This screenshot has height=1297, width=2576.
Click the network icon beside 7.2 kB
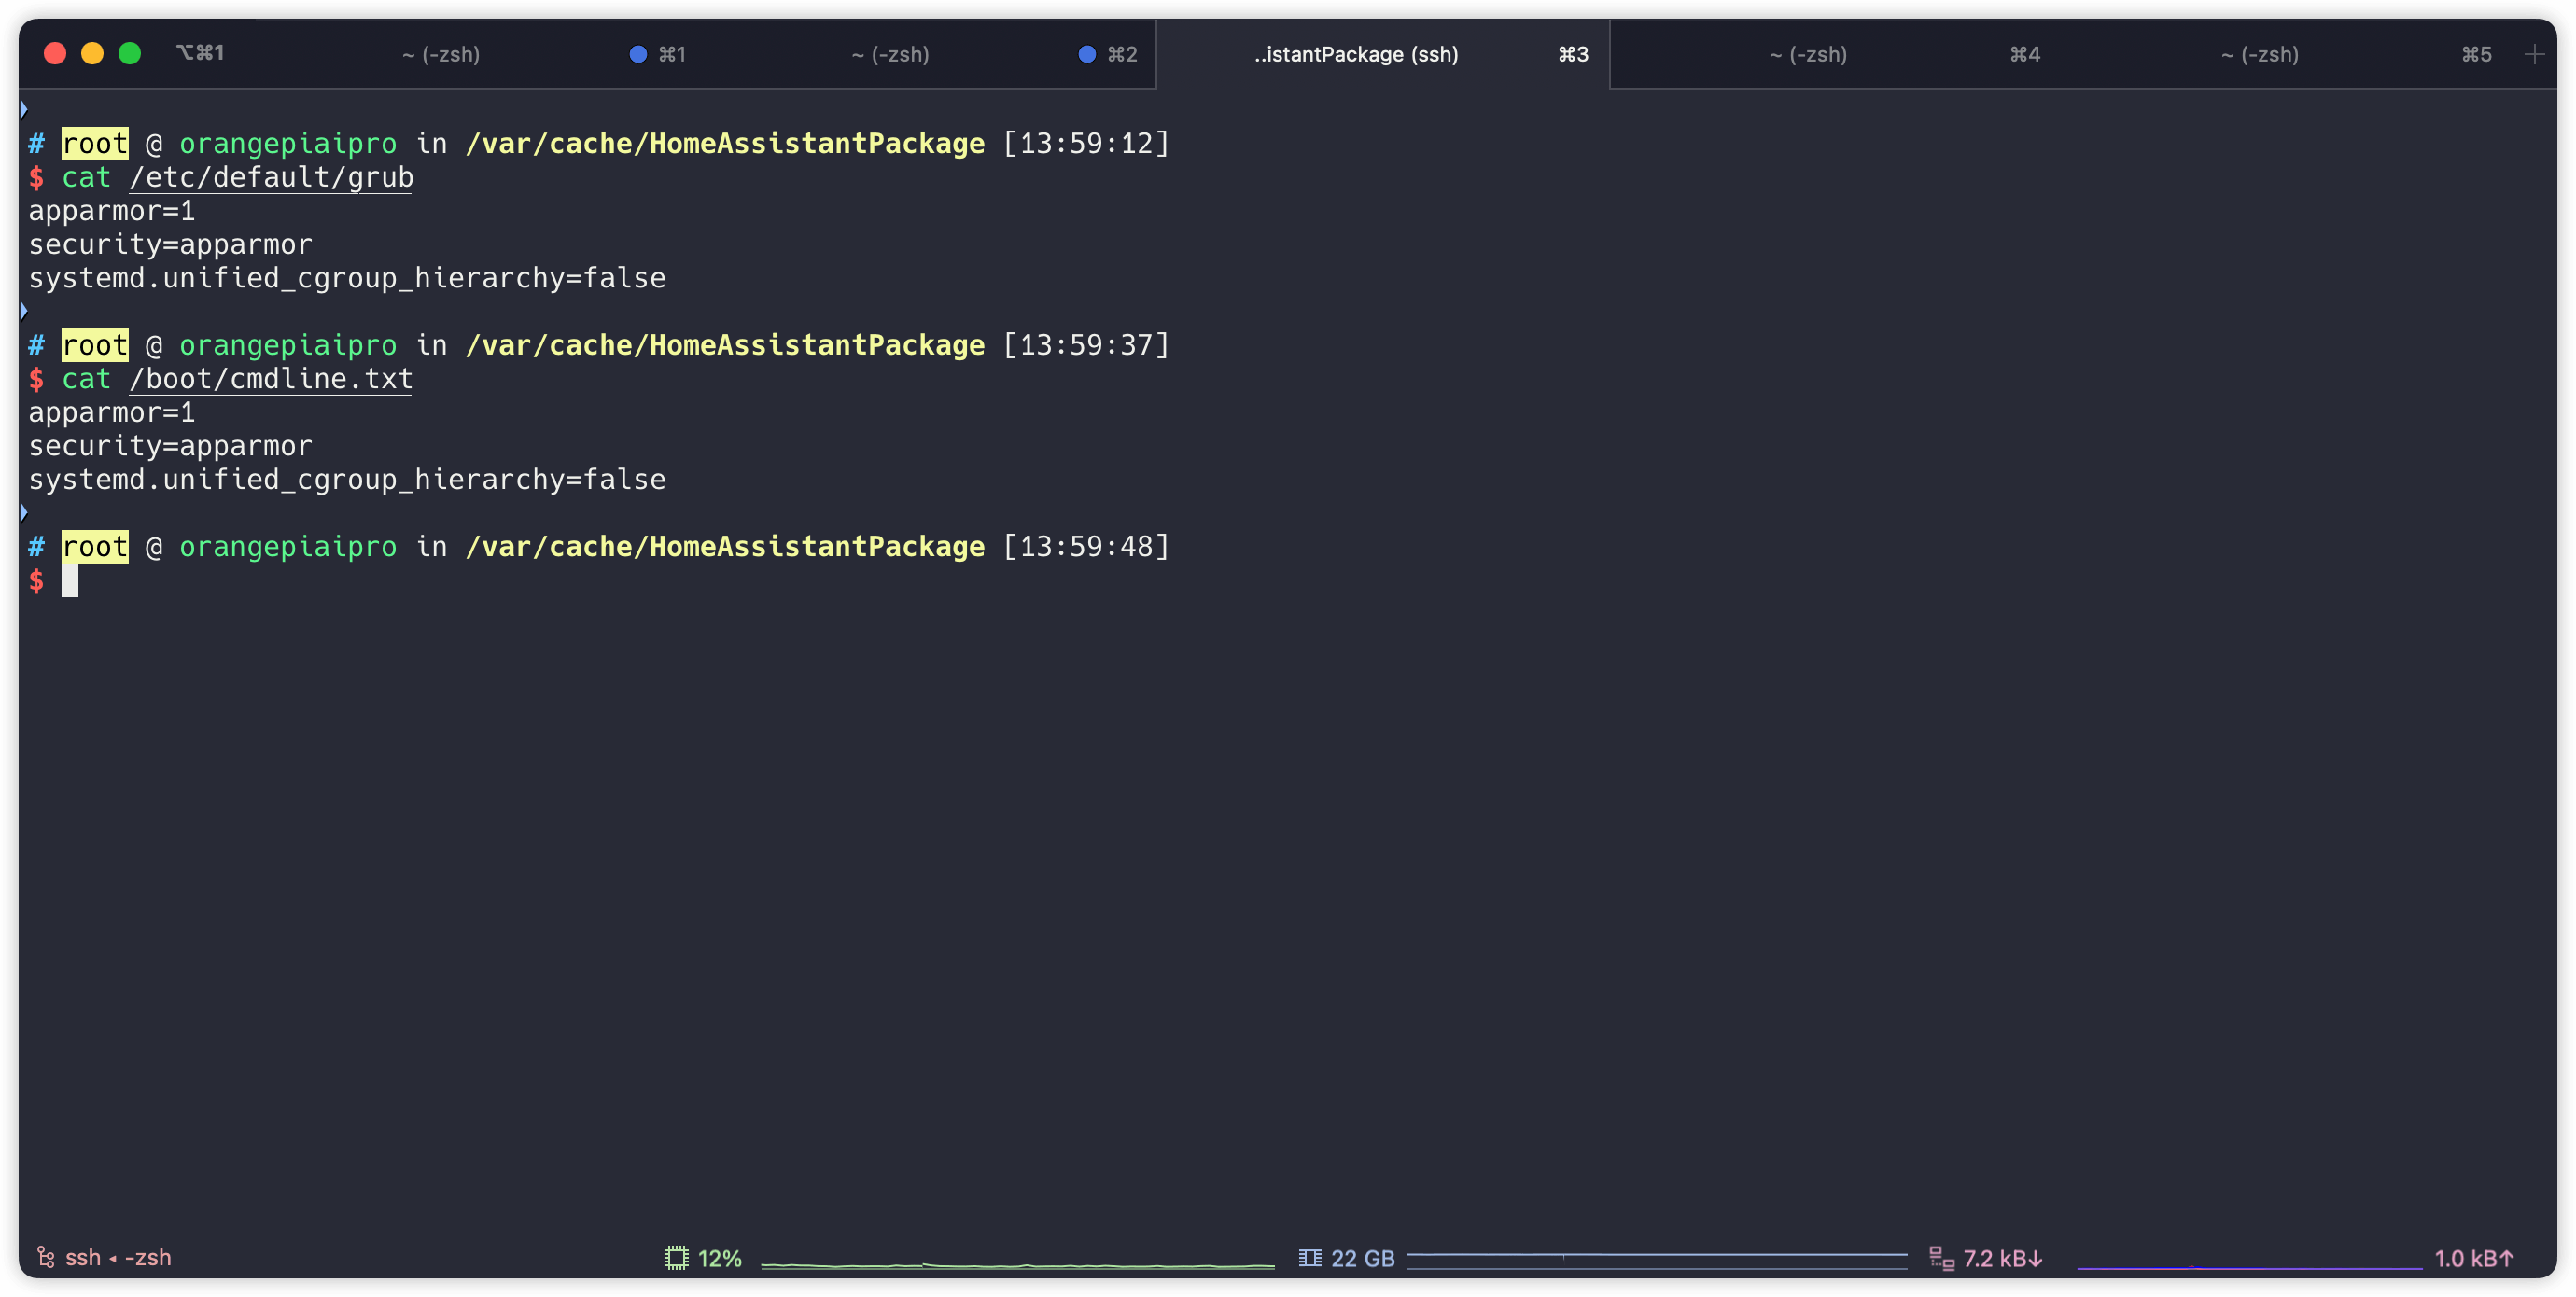(1941, 1258)
